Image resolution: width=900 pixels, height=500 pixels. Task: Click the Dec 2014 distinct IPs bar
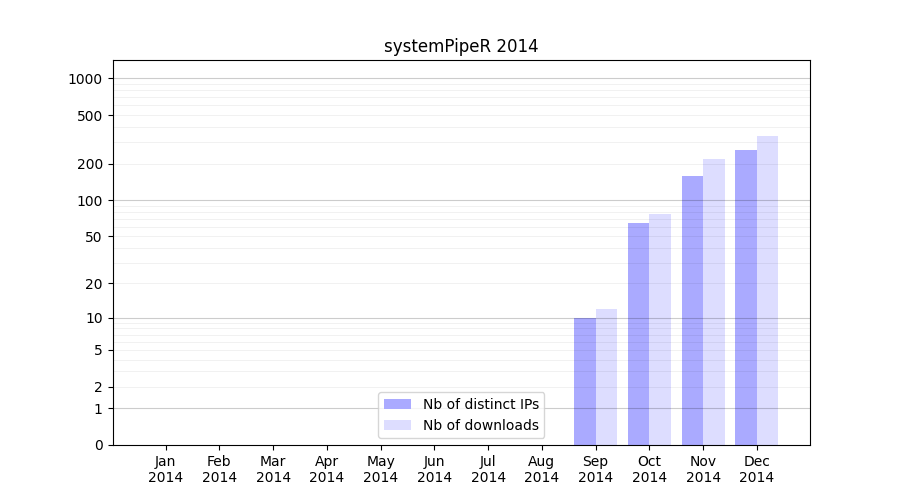click(x=746, y=297)
